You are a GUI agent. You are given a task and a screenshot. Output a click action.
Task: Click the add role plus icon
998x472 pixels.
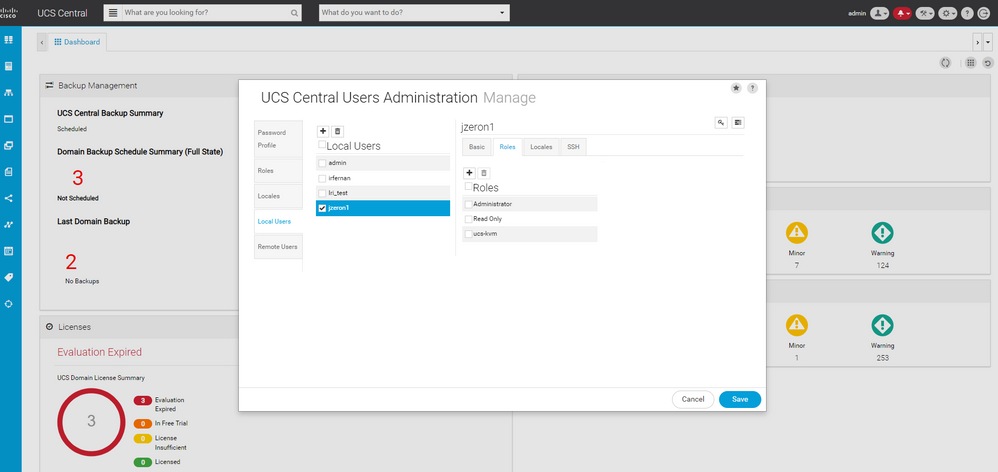click(x=470, y=173)
